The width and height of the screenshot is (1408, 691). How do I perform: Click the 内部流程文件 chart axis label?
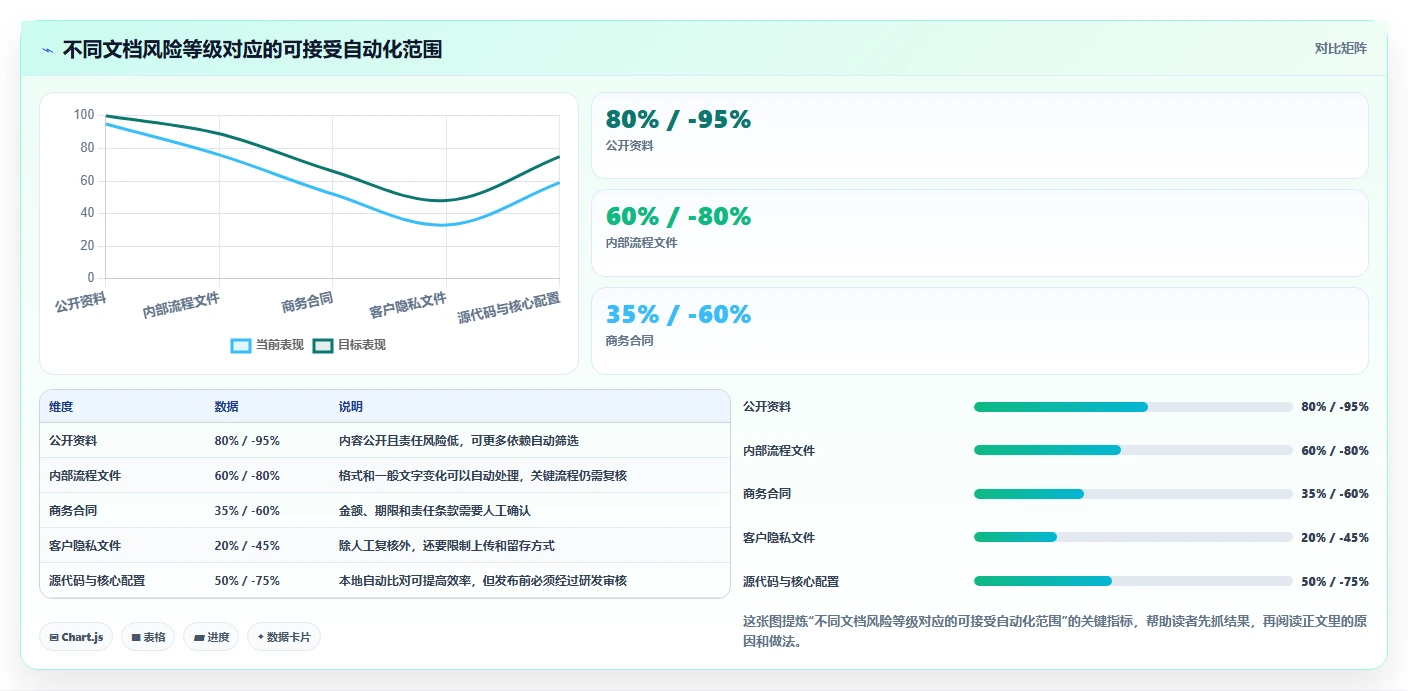point(181,305)
